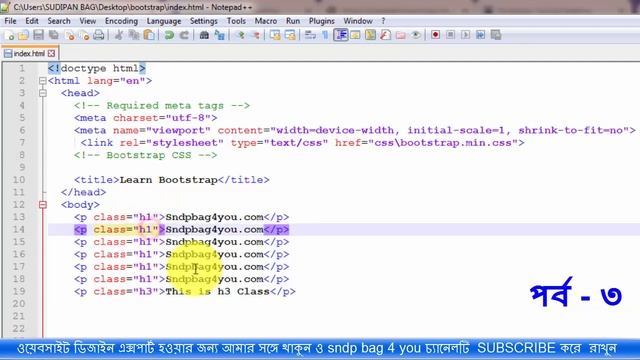Open the View menu

click(88, 21)
